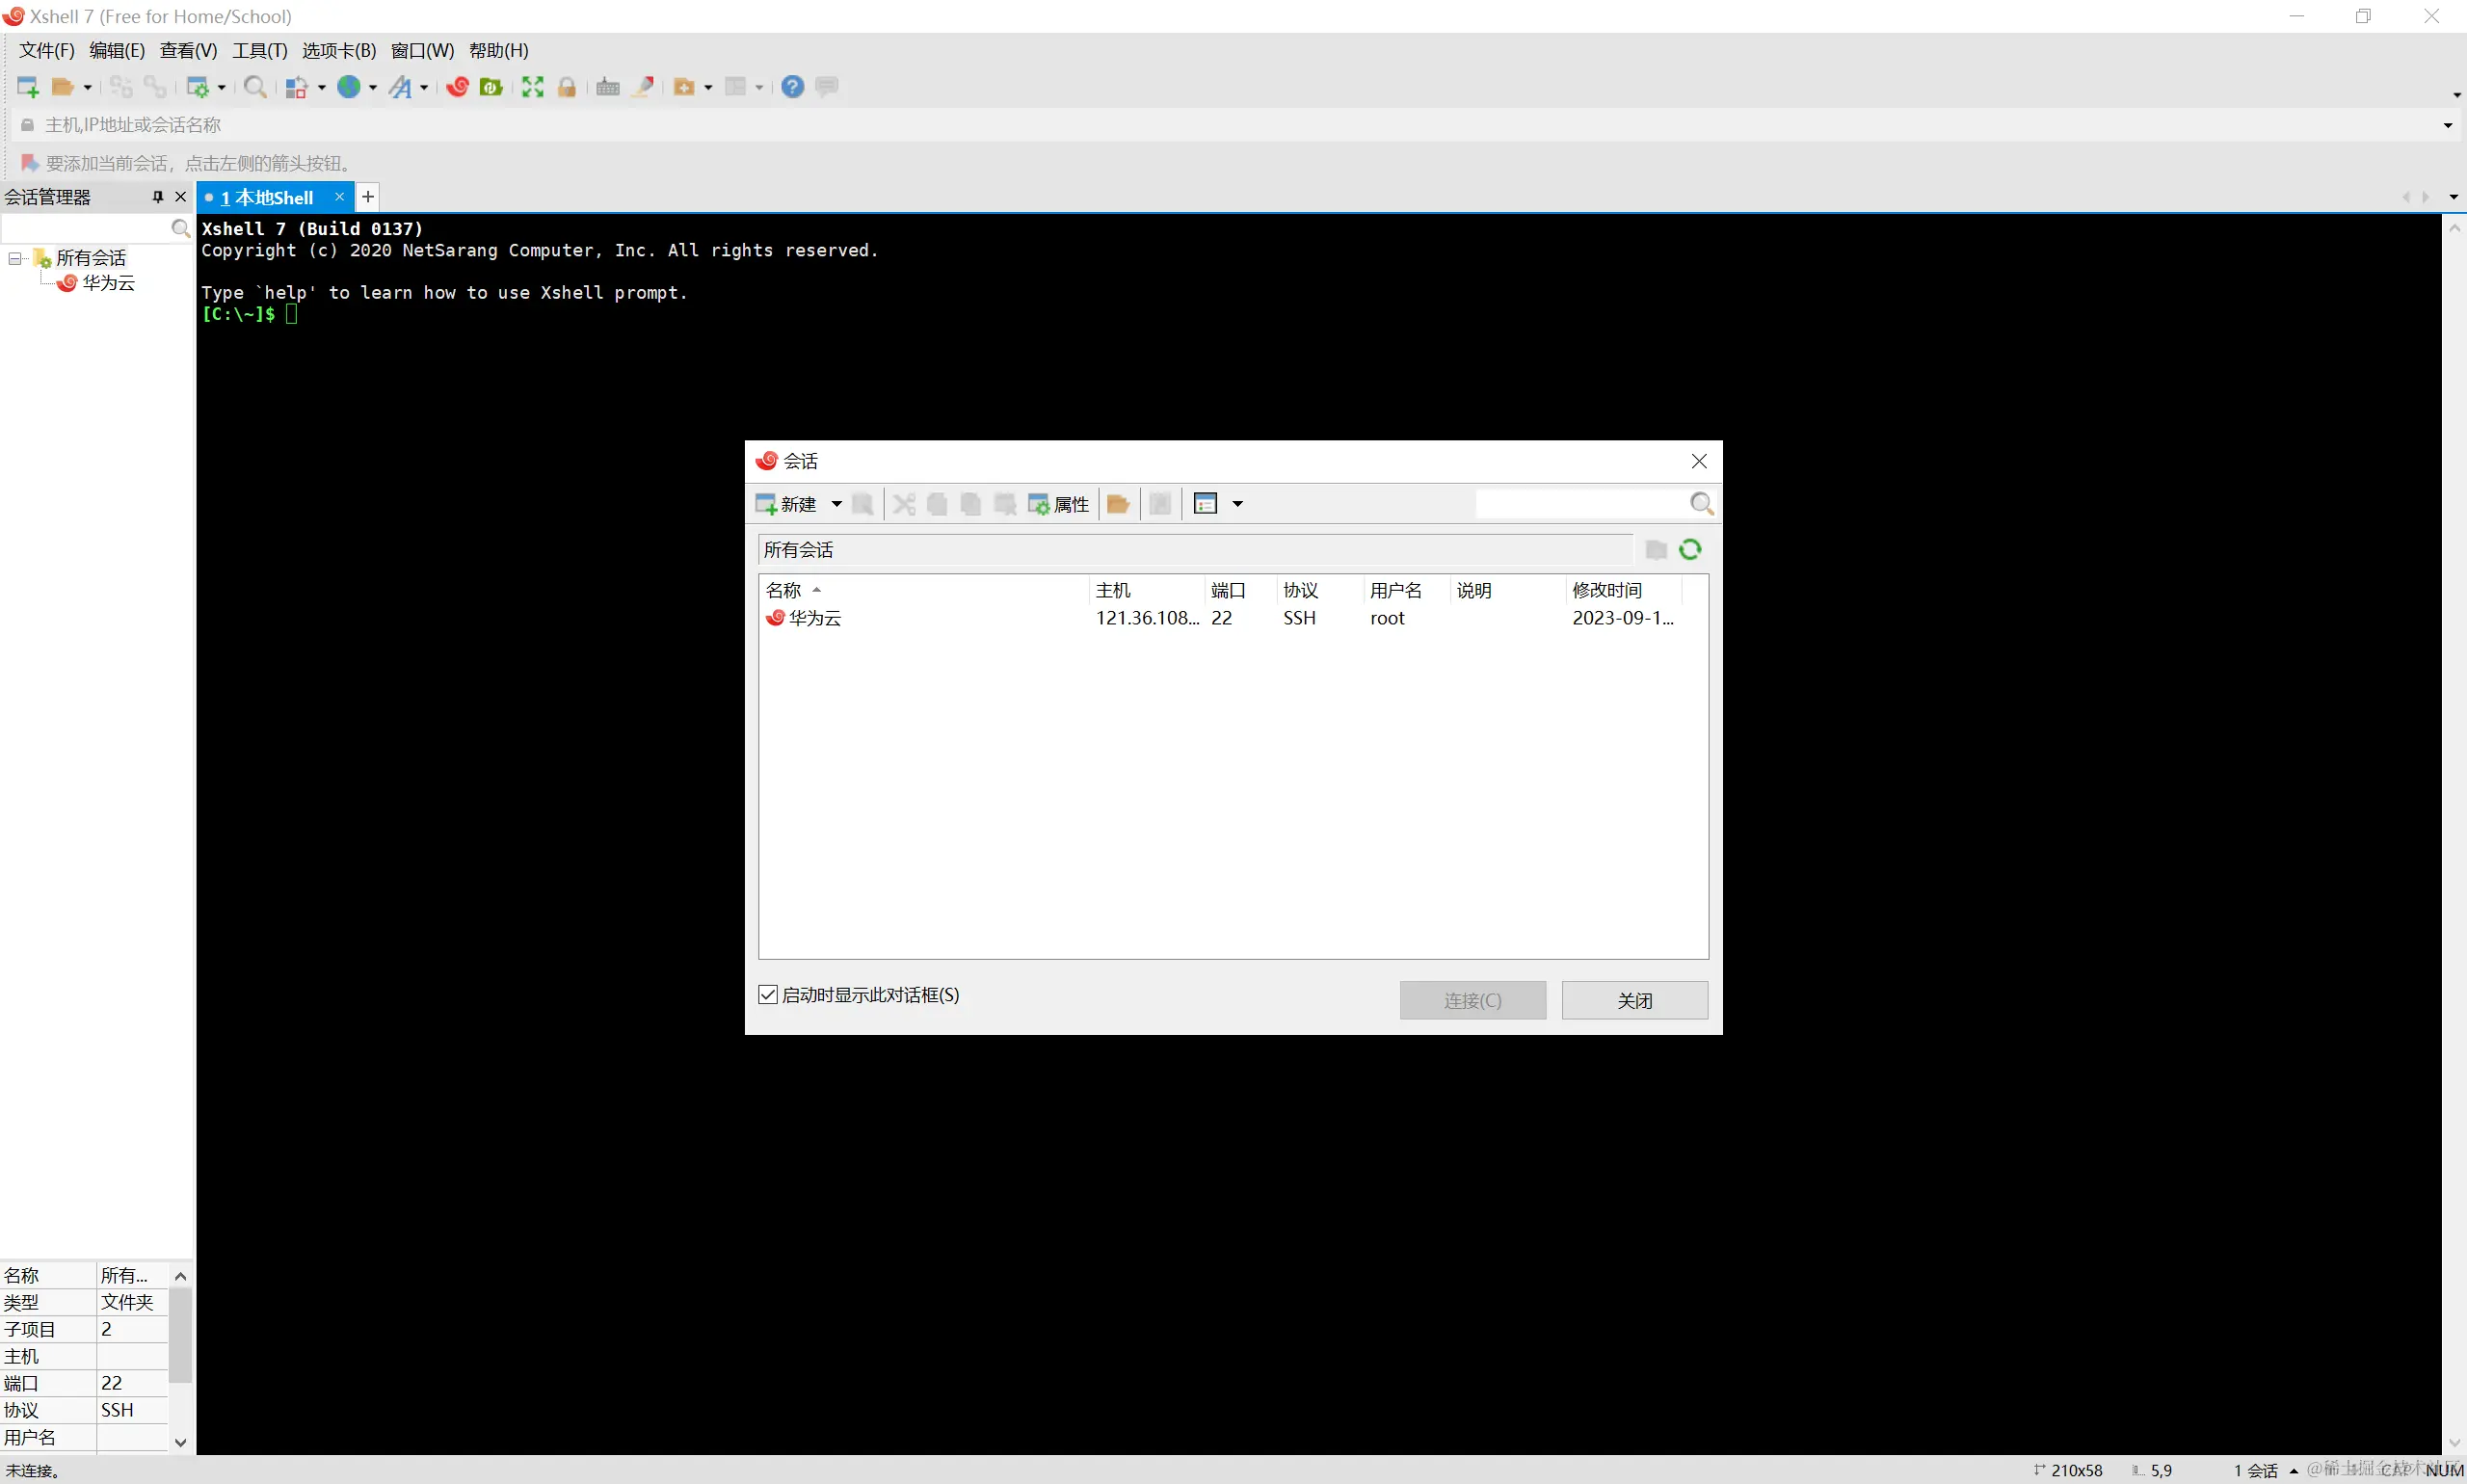This screenshot has width=2467, height=1484.
Task: Click the highlighter pen toolbar icon
Action: [644, 87]
